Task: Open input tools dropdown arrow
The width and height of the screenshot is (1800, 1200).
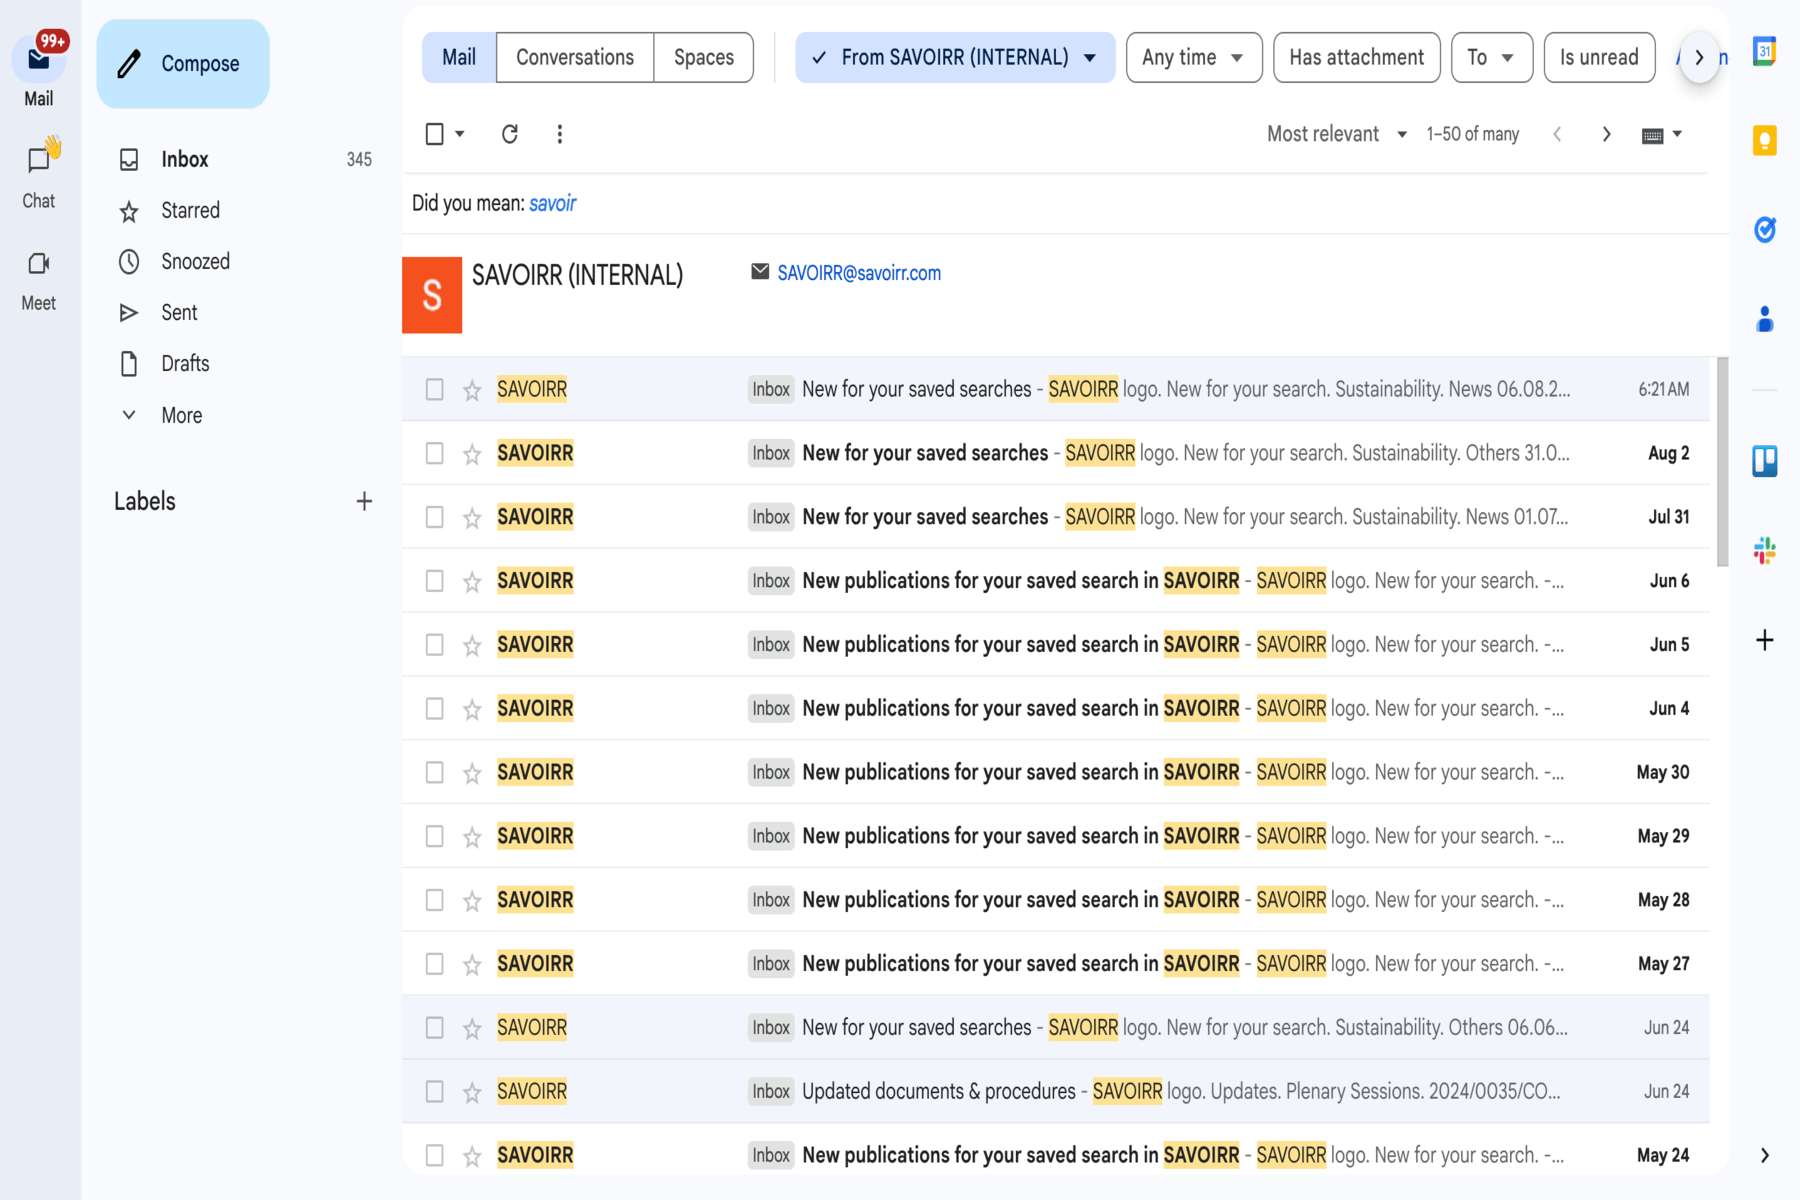Action: point(1678,134)
